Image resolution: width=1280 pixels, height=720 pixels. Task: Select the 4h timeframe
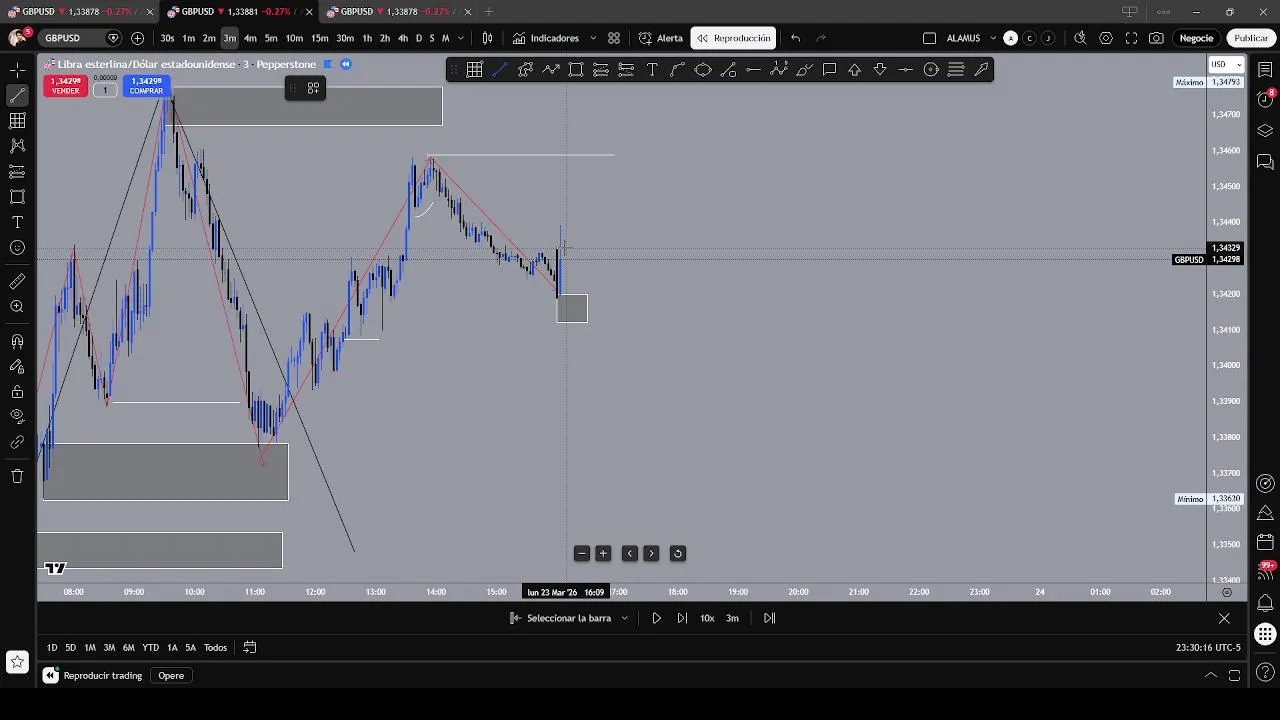(403, 38)
